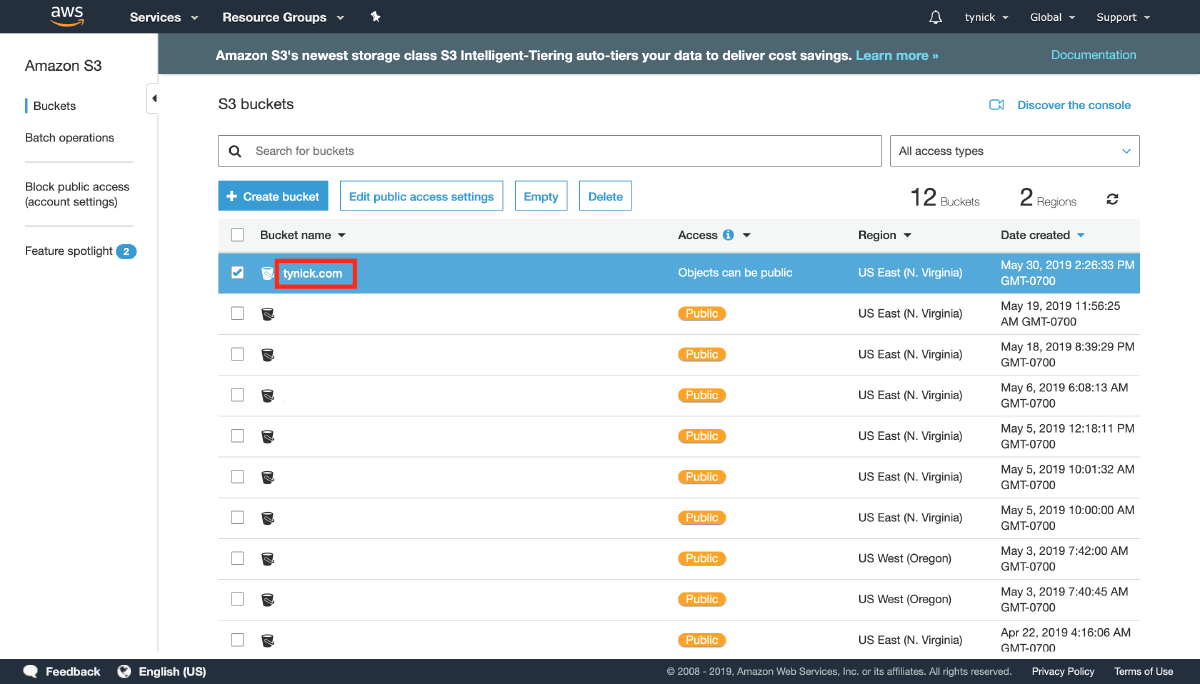The image size is (1200, 684).
Task: Sort by Date created column
Action: click(1042, 235)
